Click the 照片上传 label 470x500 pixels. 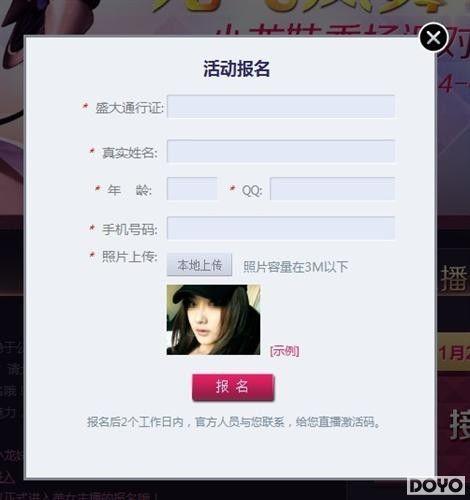(130, 257)
